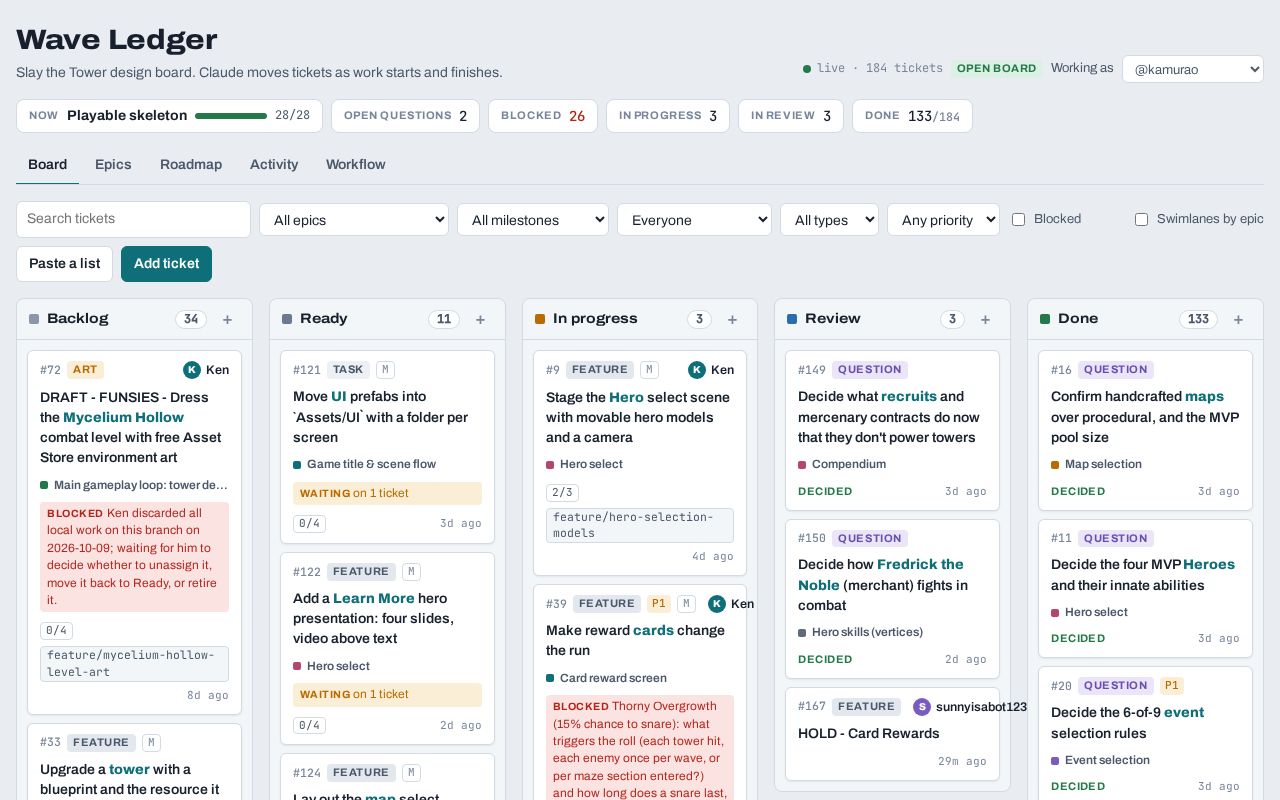Click the In review stat chip
Screen dimensions: 1280x800
tap(791, 116)
